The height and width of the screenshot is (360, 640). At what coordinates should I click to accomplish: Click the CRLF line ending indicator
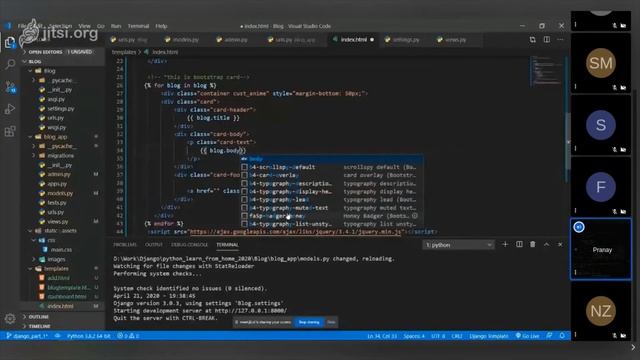coord(457,336)
